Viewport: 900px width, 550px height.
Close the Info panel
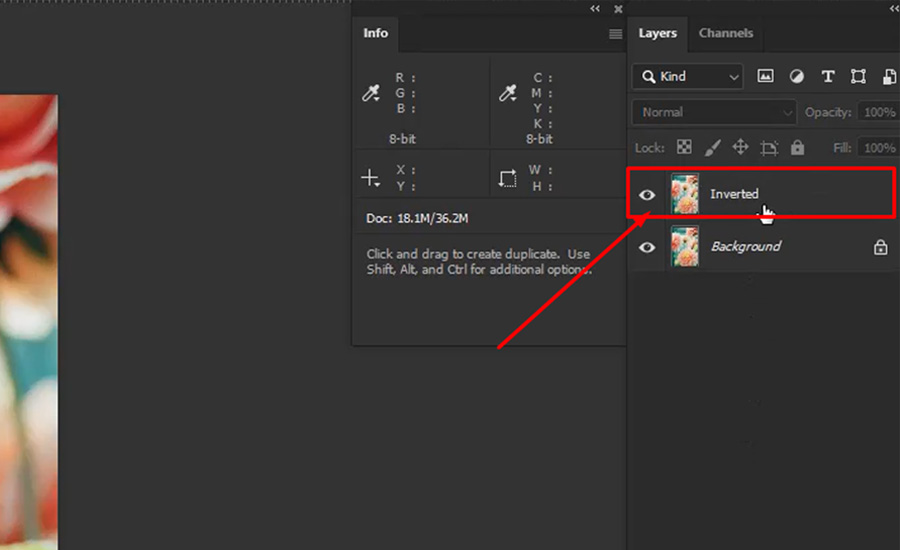618,9
